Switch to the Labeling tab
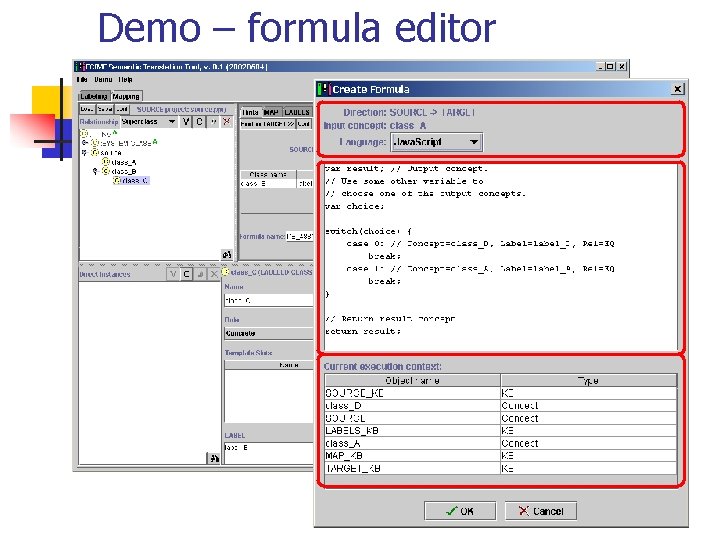Screen dimensions: 720x540 (x=94, y=96)
